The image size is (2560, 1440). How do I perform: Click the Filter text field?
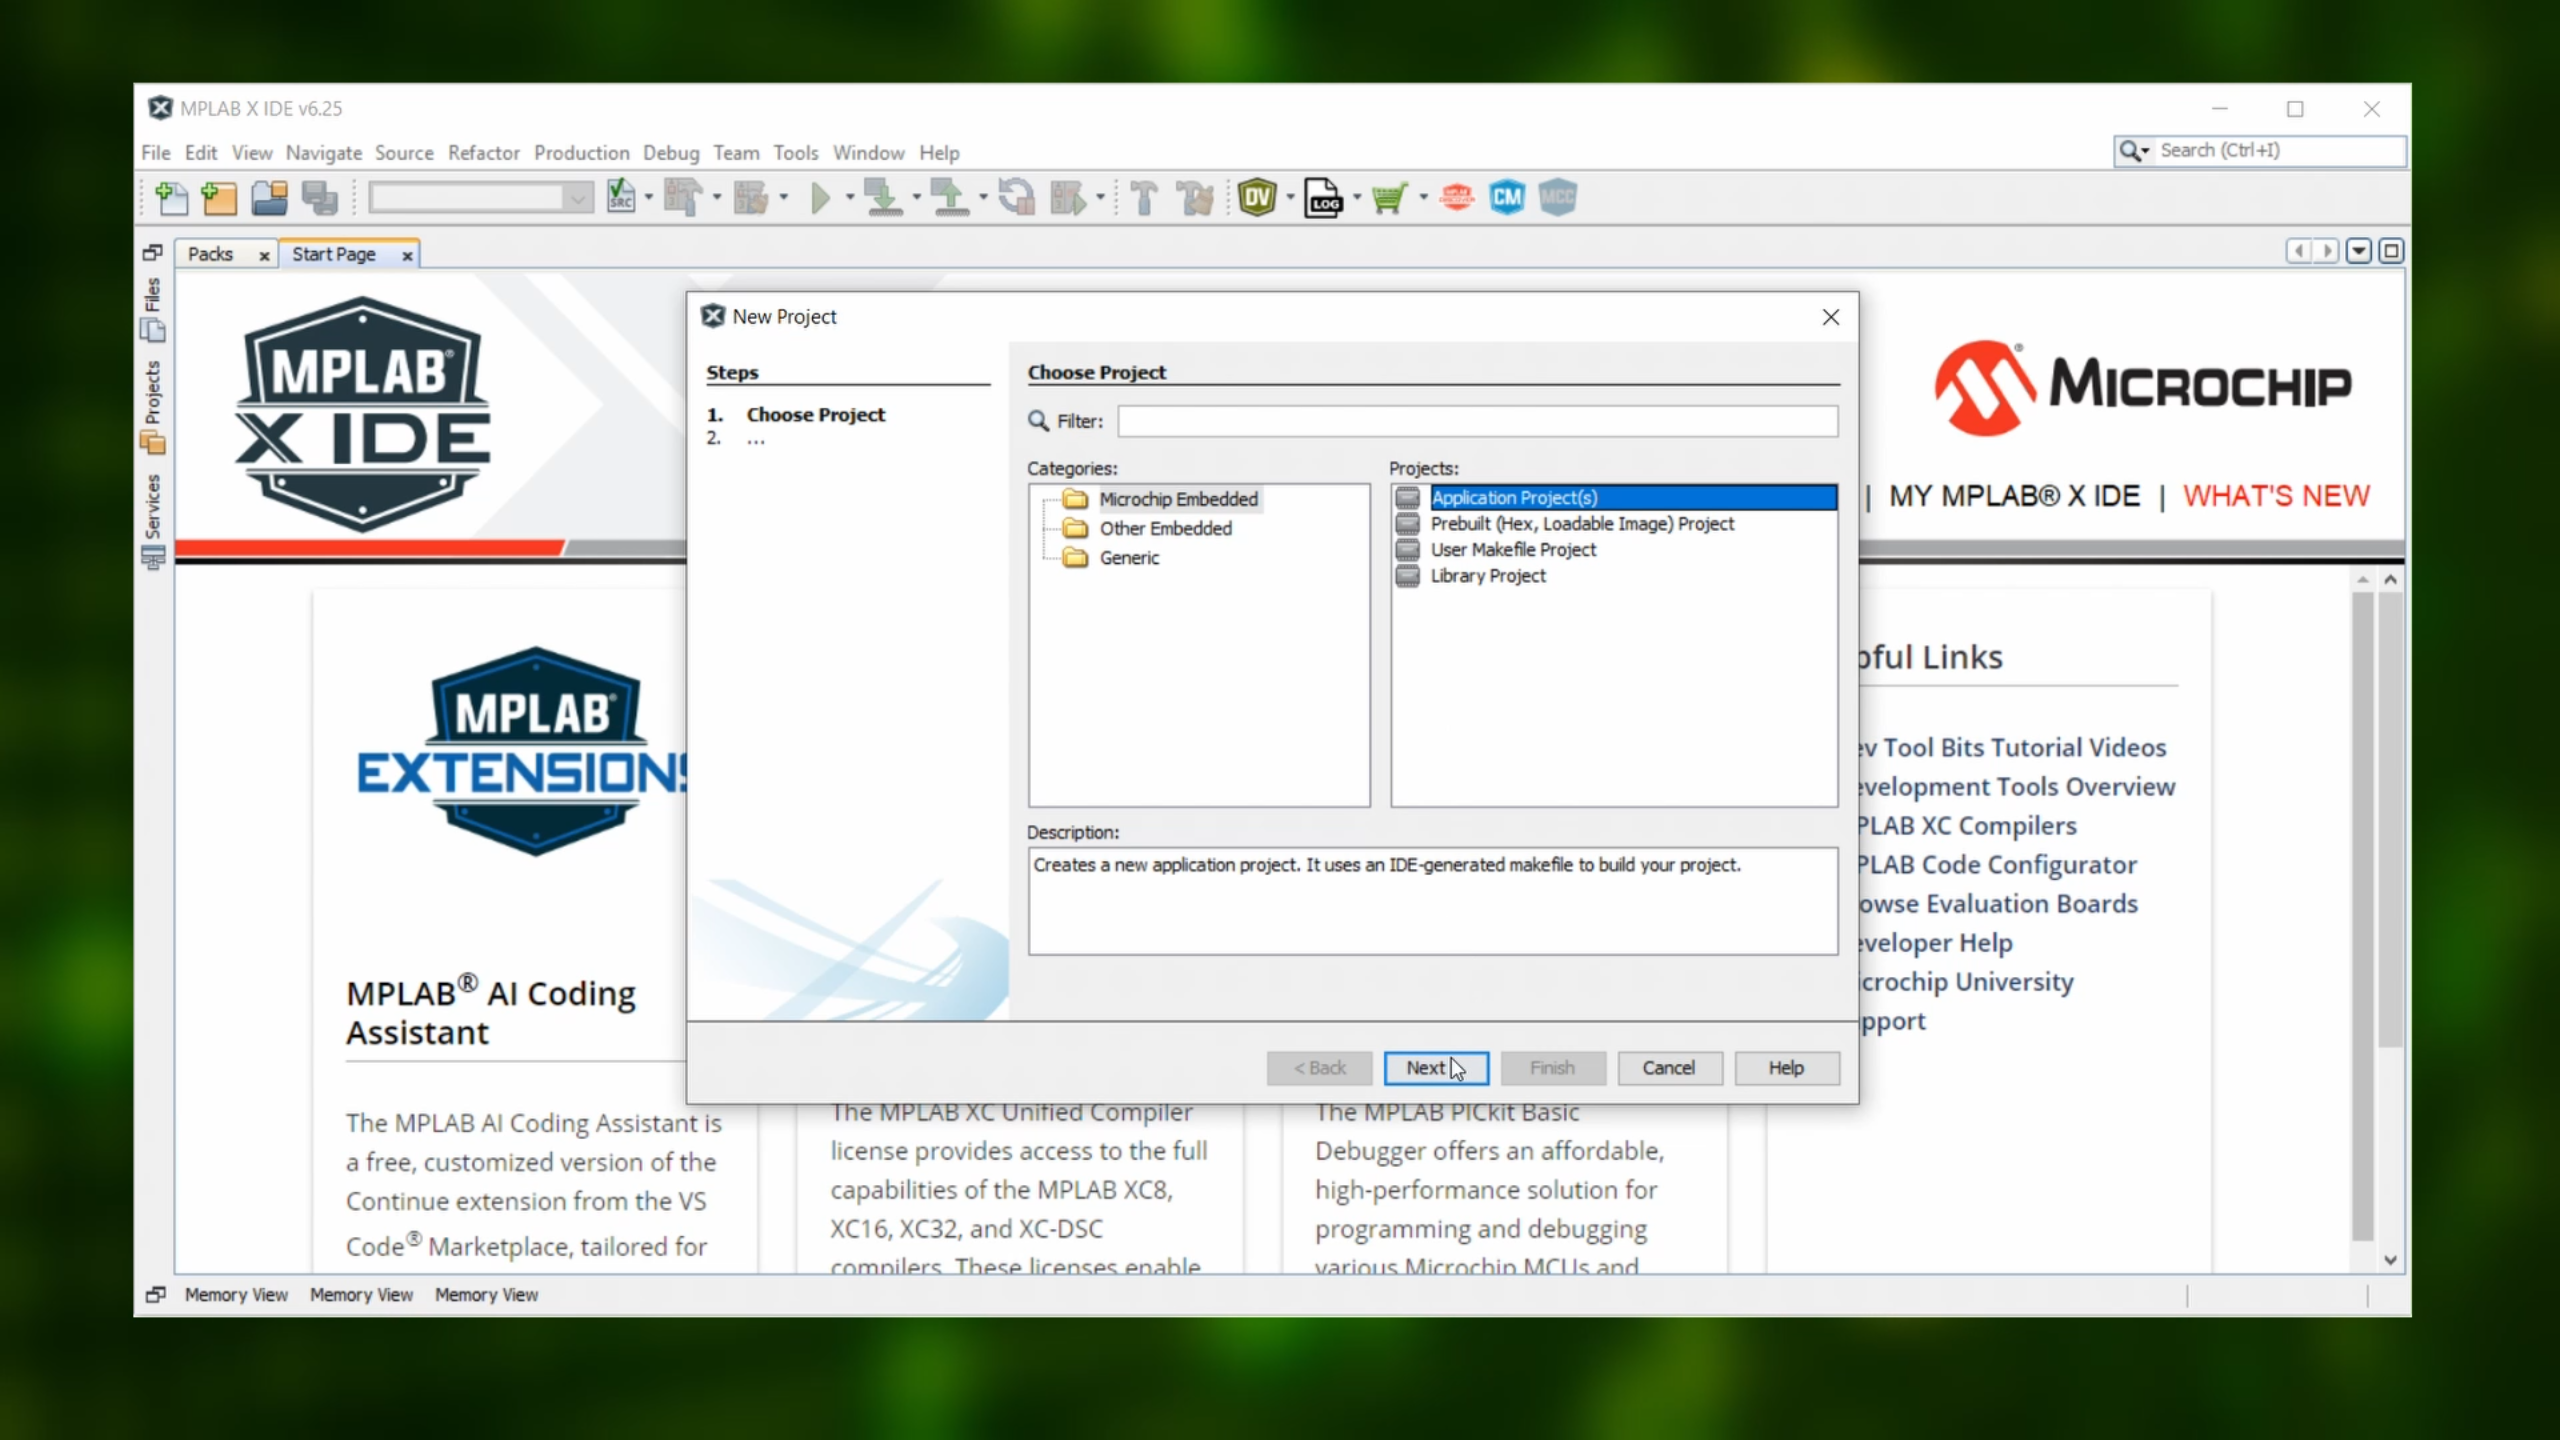1477,421
